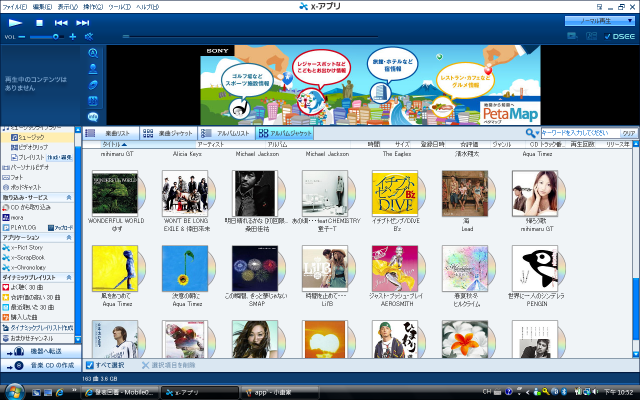Open the 編集 menu
This screenshot has height=400, width=640.
tap(42, 7)
